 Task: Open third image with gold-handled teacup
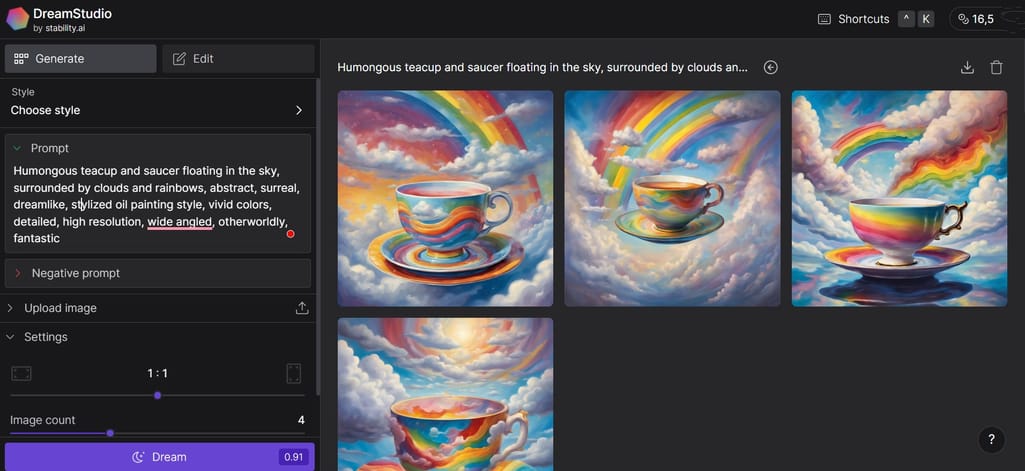click(x=899, y=199)
